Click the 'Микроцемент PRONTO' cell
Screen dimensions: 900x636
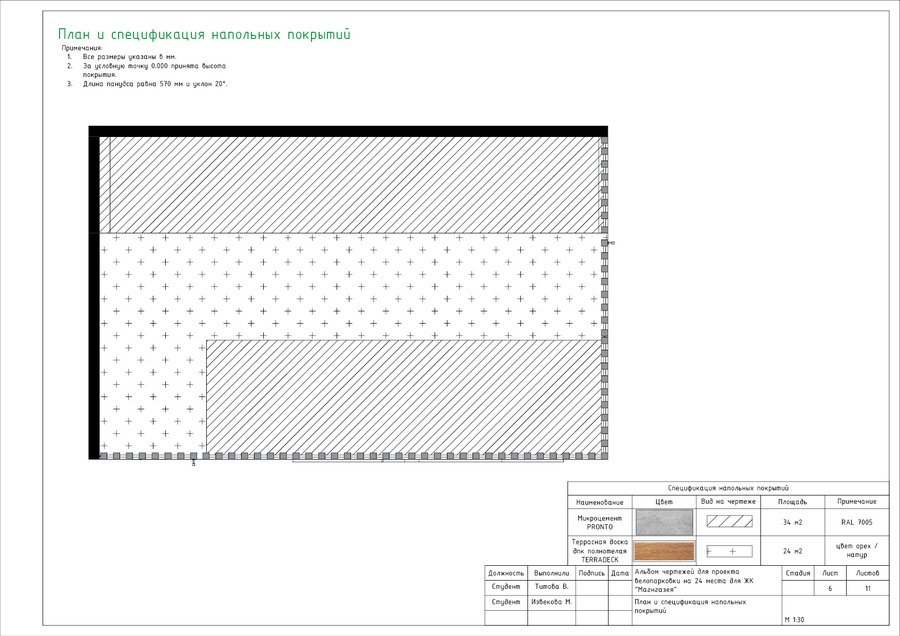600,522
